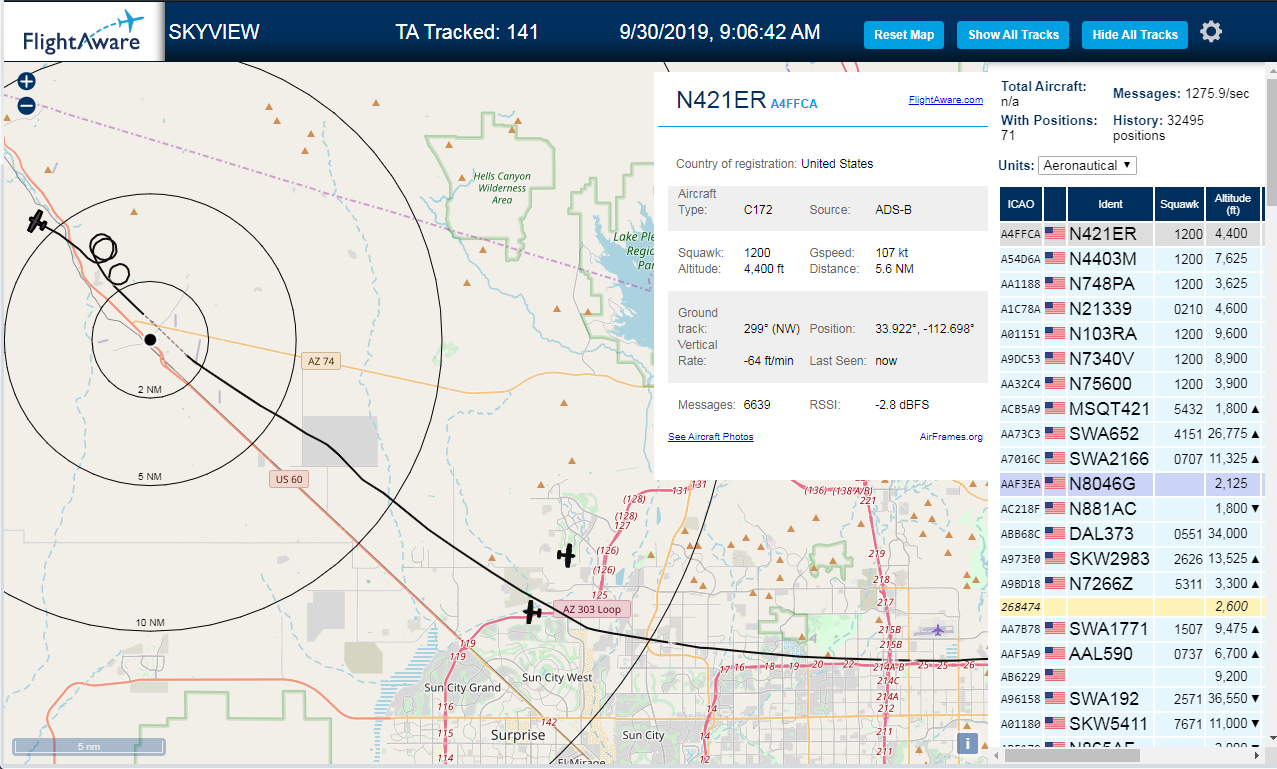
Task: Select the SKW5411 aircraft row
Action: click(x=1130, y=724)
